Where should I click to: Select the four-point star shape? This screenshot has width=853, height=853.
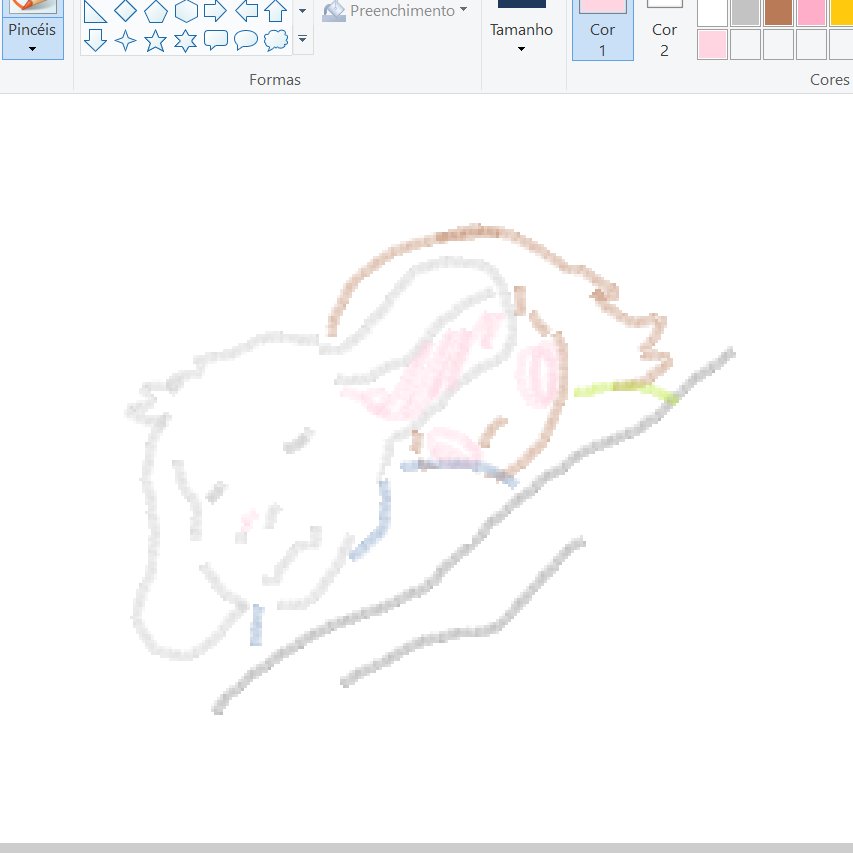click(x=126, y=41)
